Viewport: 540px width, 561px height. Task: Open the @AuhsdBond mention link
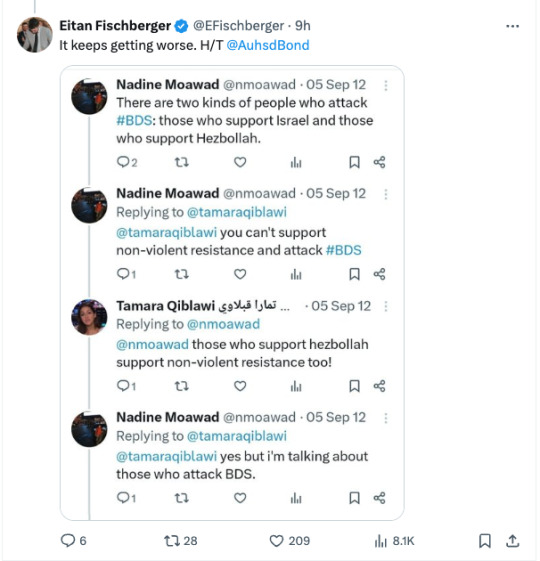[268, 45]
